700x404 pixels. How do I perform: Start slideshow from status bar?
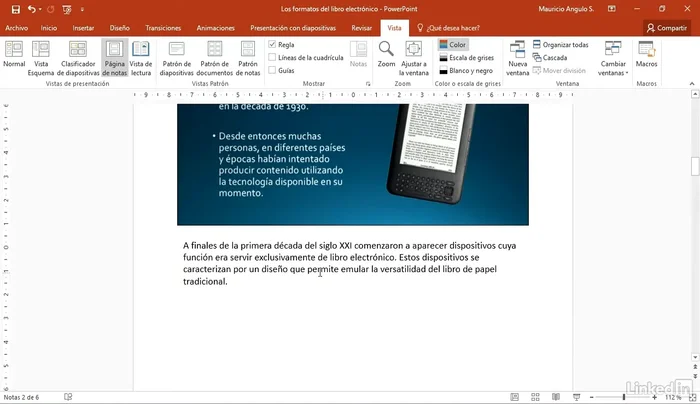tap(576, 397)
